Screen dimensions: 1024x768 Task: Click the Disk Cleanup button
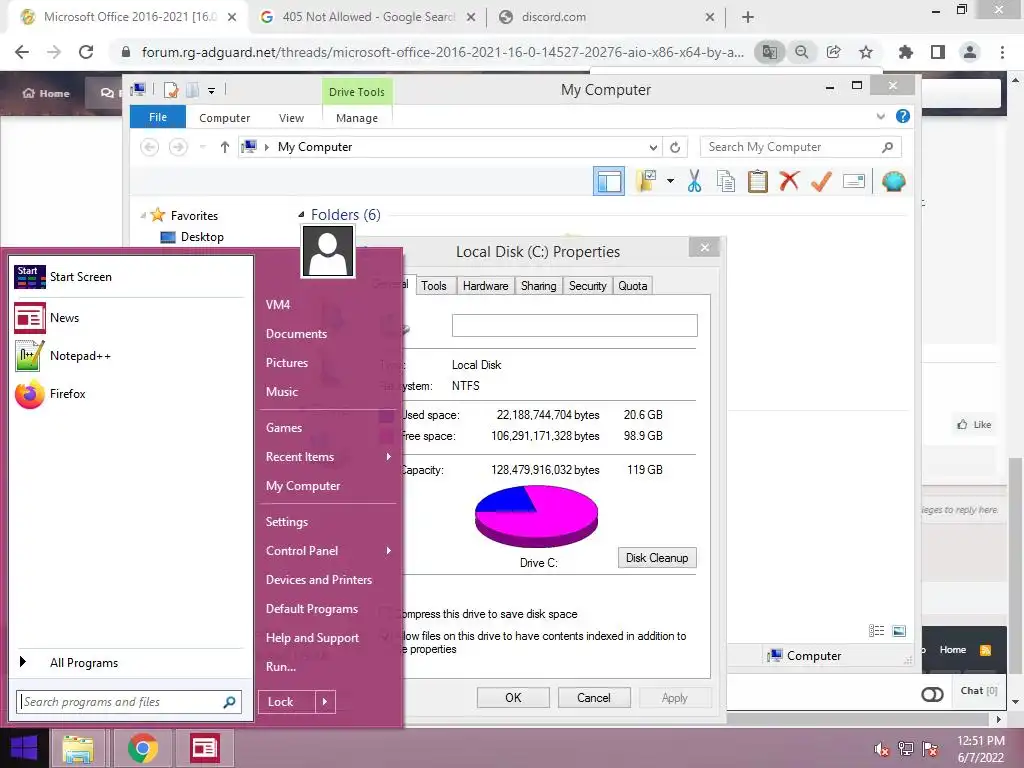coord(657,558)
